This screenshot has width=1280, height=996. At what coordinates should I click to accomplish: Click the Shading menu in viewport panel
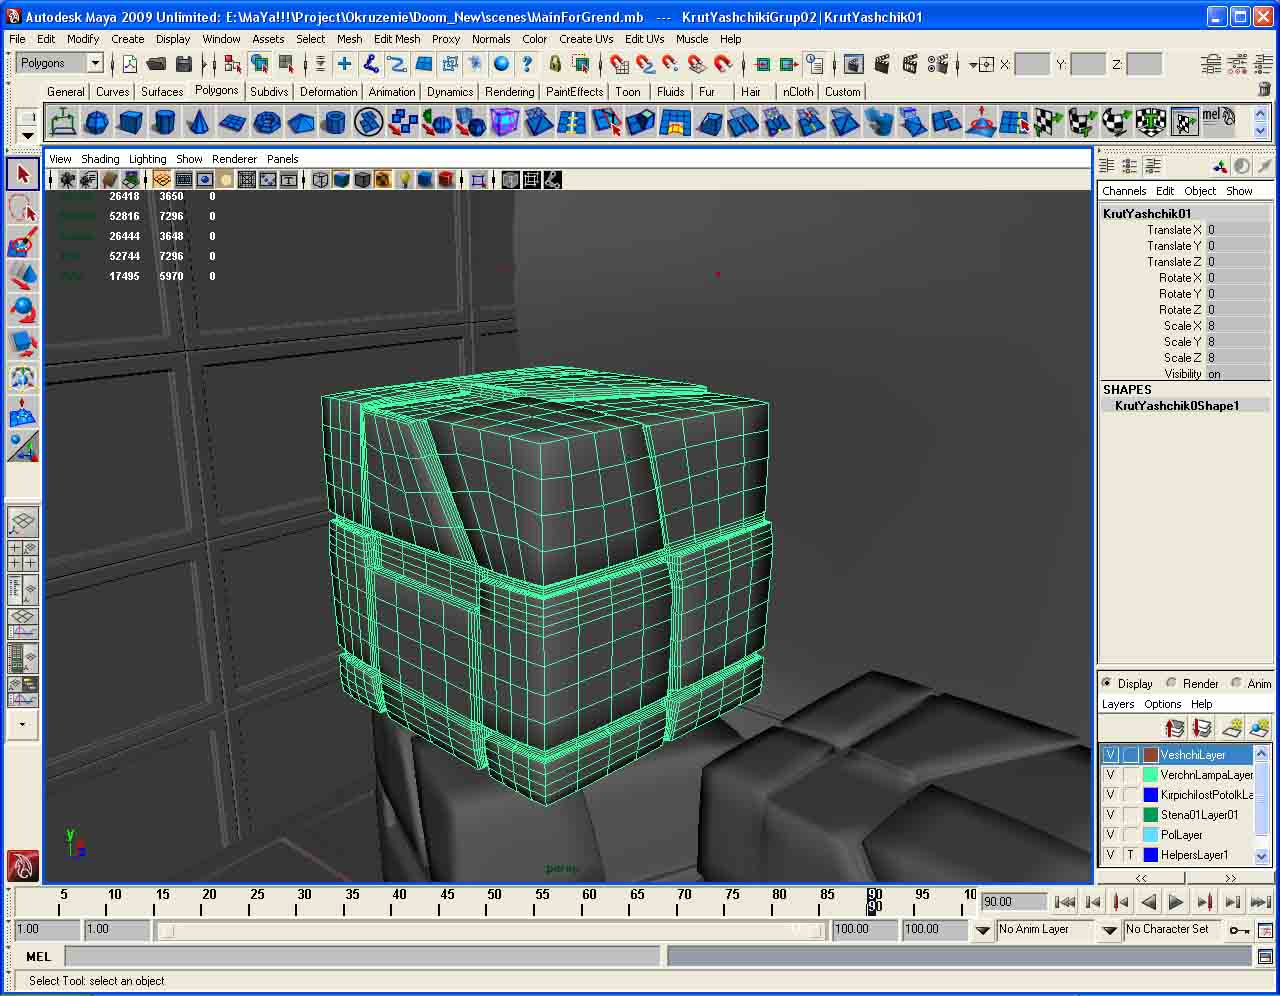click(99, 158)
